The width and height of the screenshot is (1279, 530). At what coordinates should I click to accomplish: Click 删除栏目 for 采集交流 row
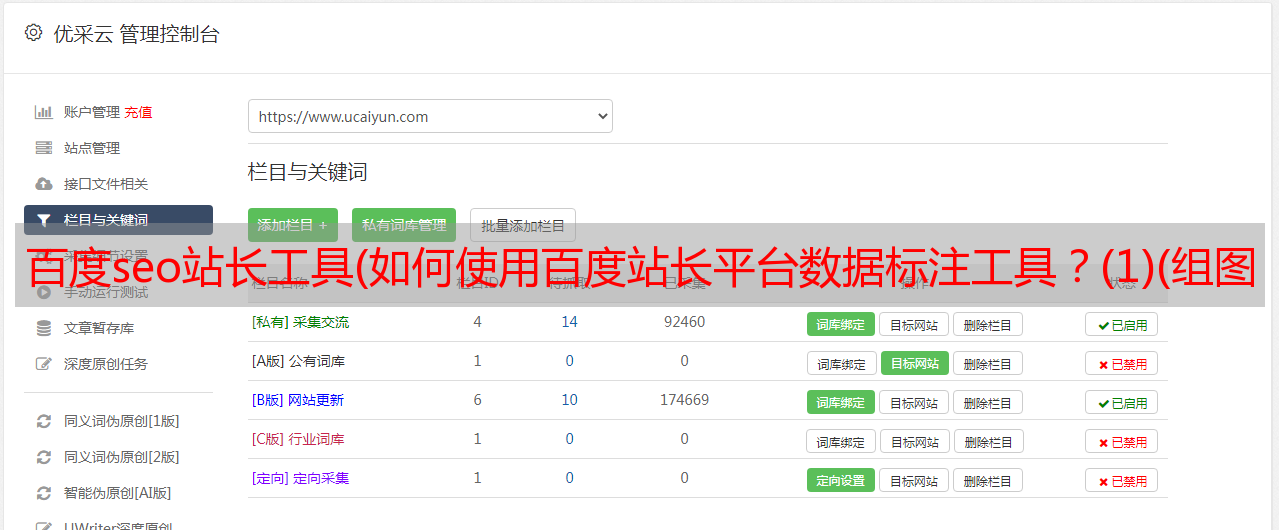[x=988, y=324]
